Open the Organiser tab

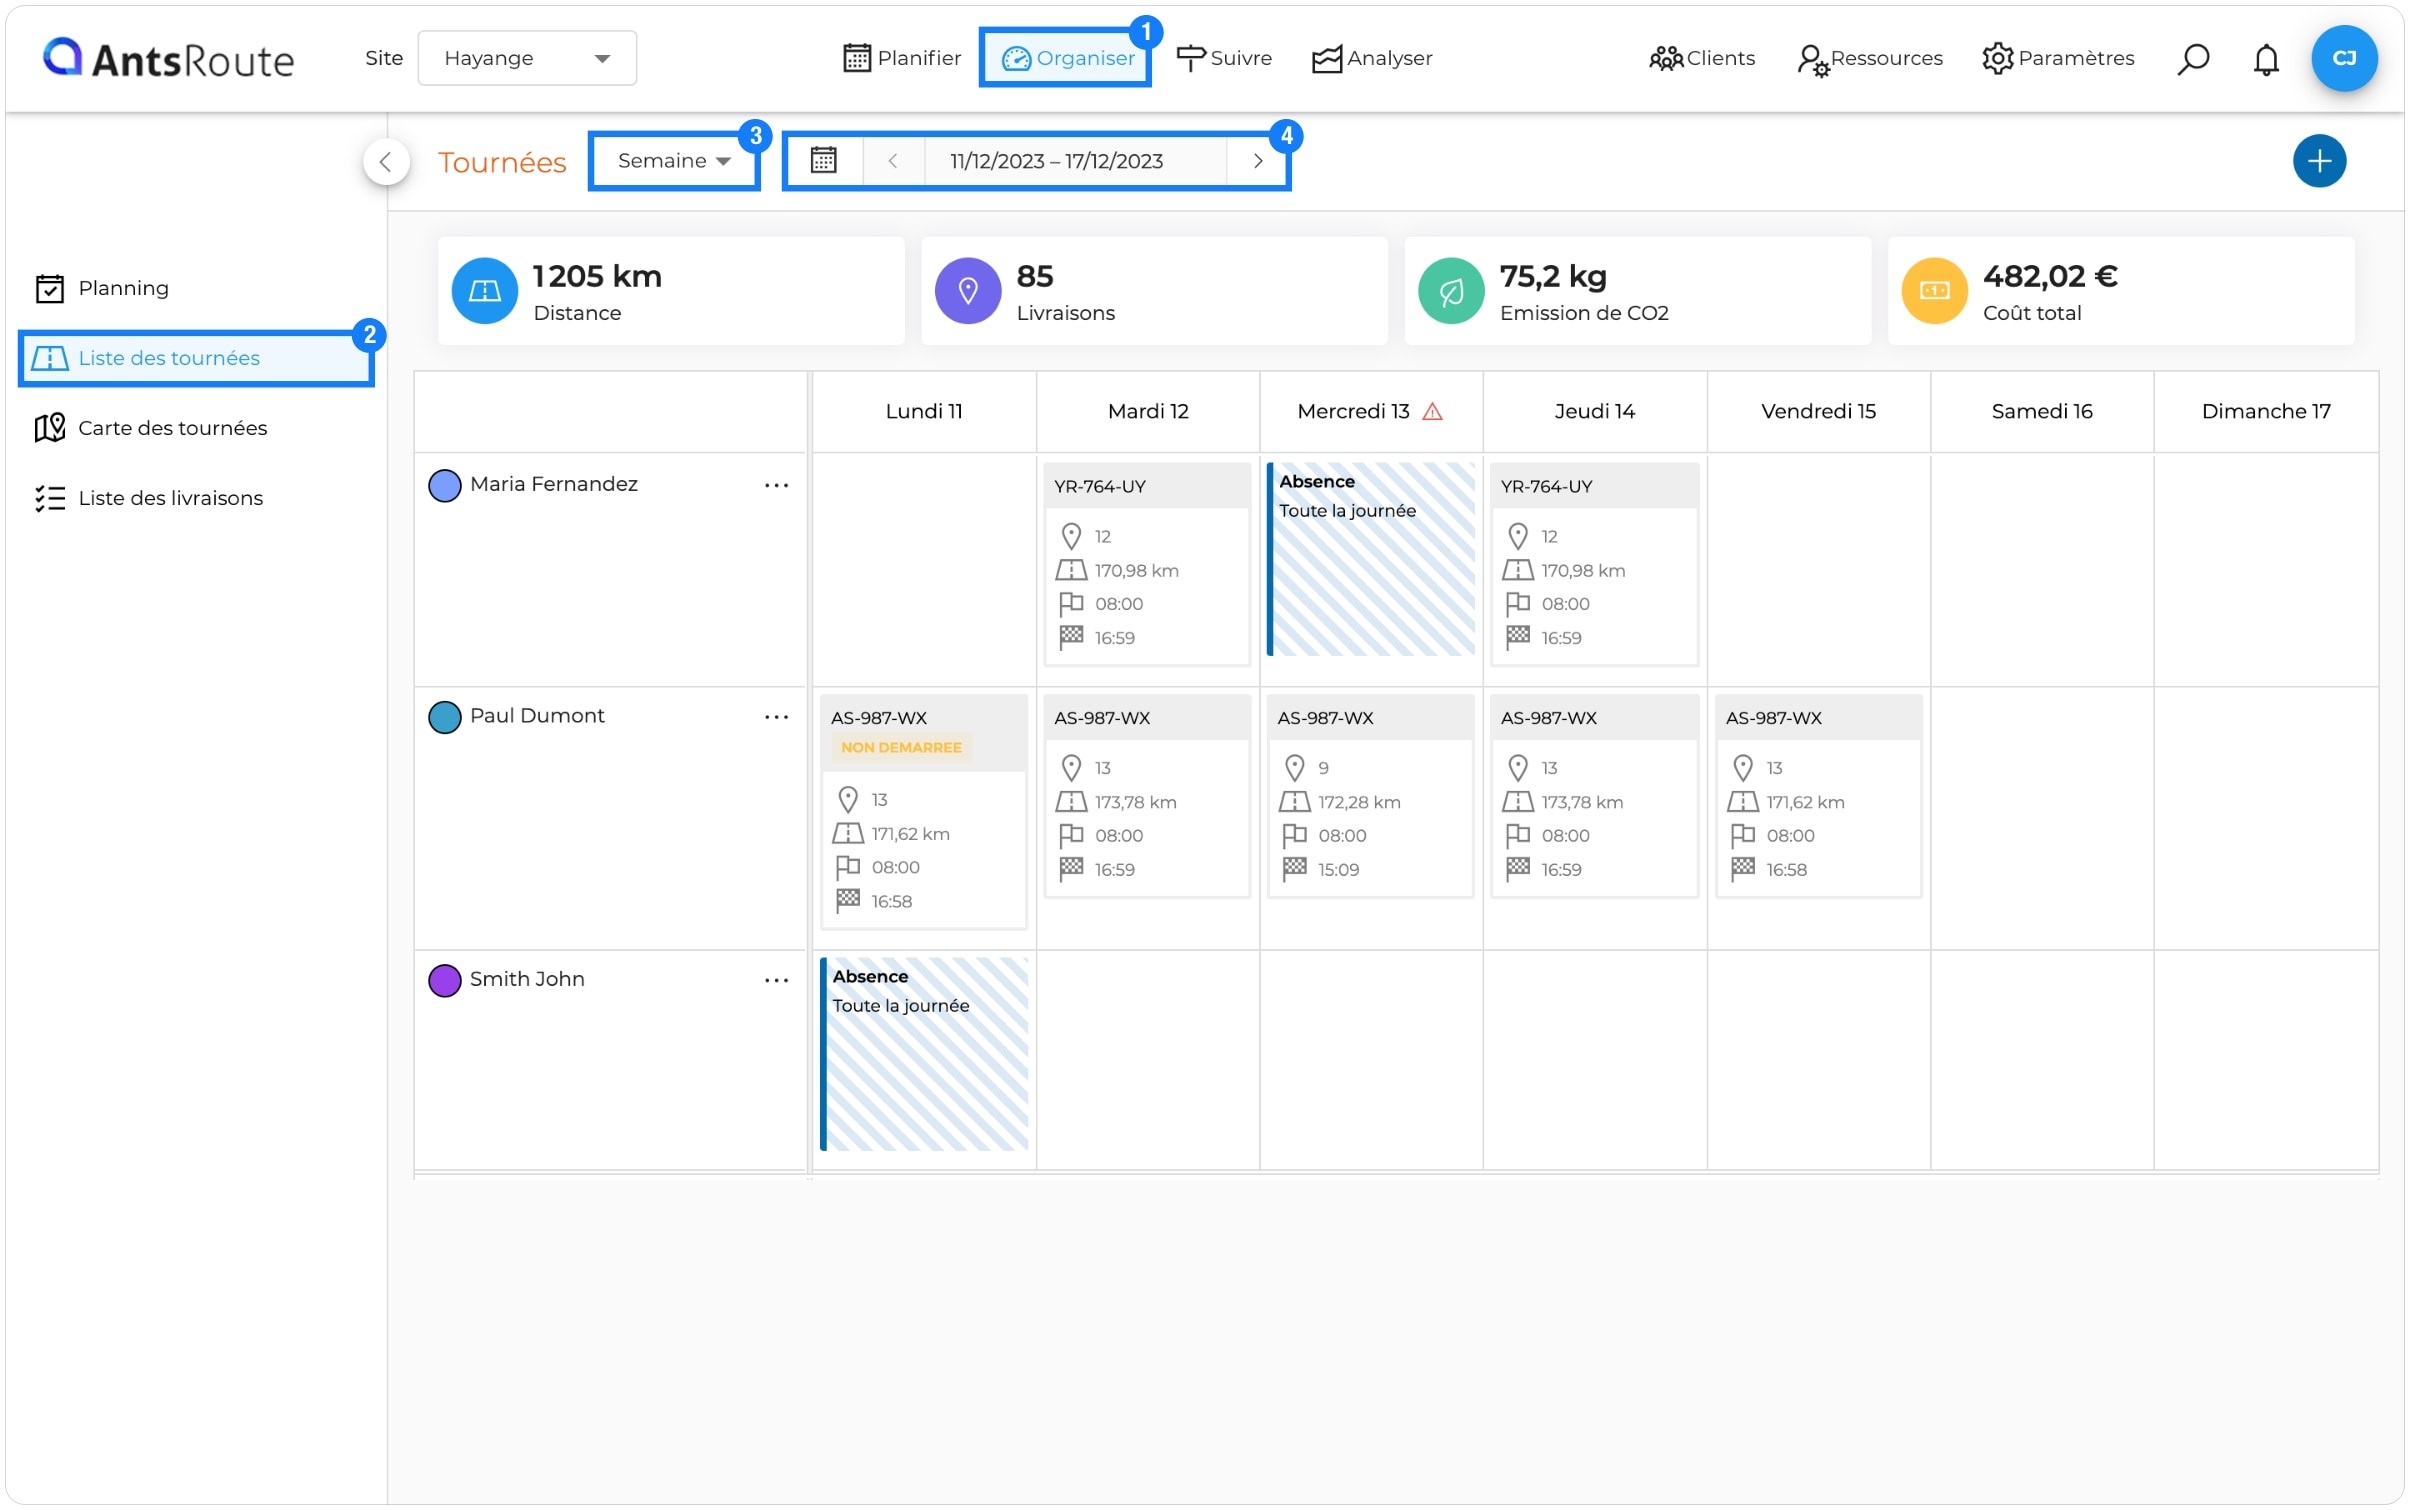1066,58
